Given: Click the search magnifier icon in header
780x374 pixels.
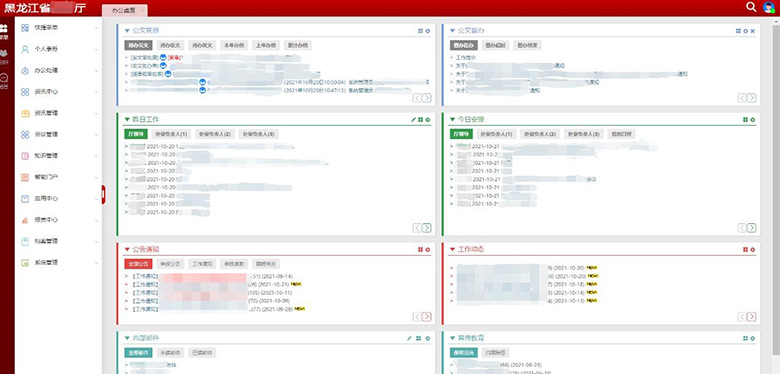Looking at the screenshot, I should 751,6.
